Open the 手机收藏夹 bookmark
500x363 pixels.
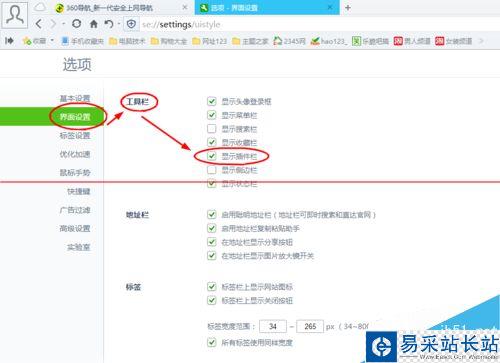tap(83, 41)
